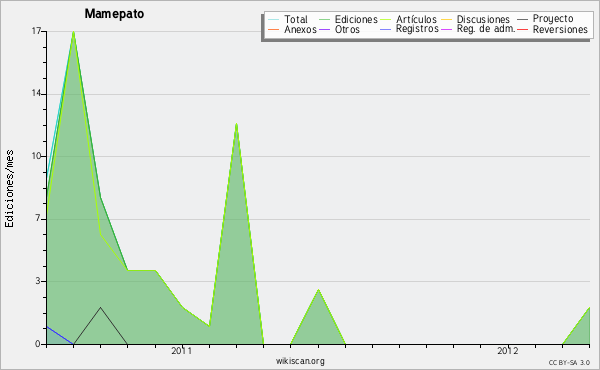Click the CC BY-SA 3.0 license text
The image size is (600, 370).
pos(569,363)
